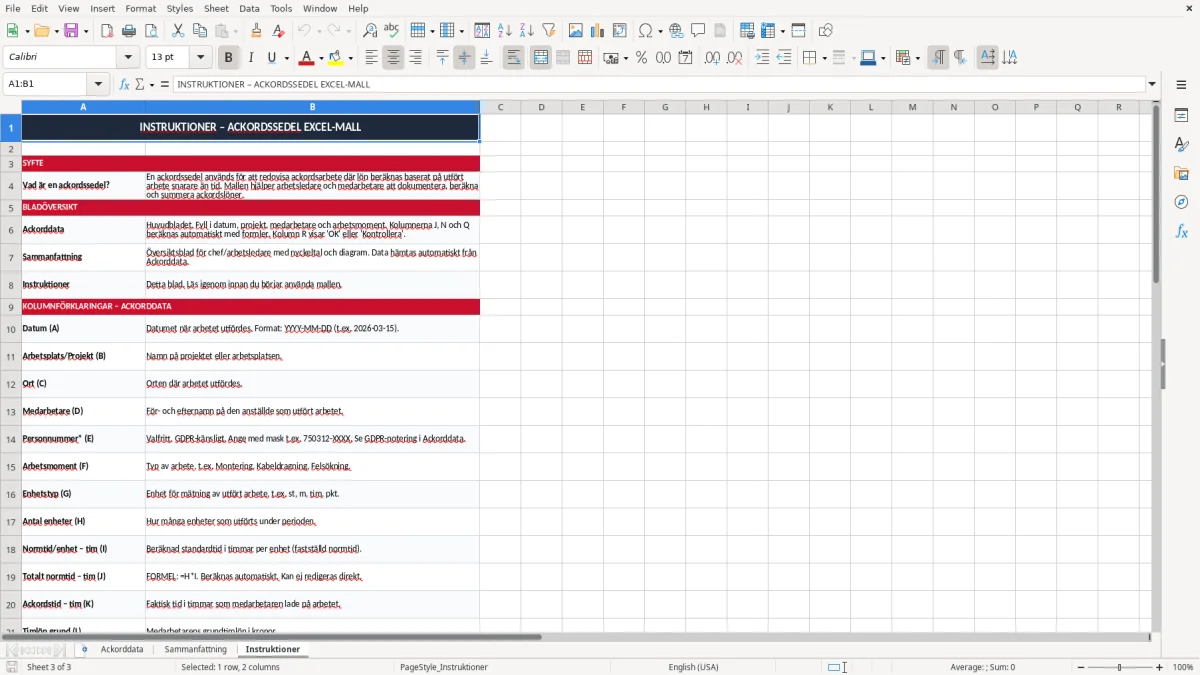1200x675 pixels.
Task: Open the Underline style dropdown arrow
Action: (285, 58)
